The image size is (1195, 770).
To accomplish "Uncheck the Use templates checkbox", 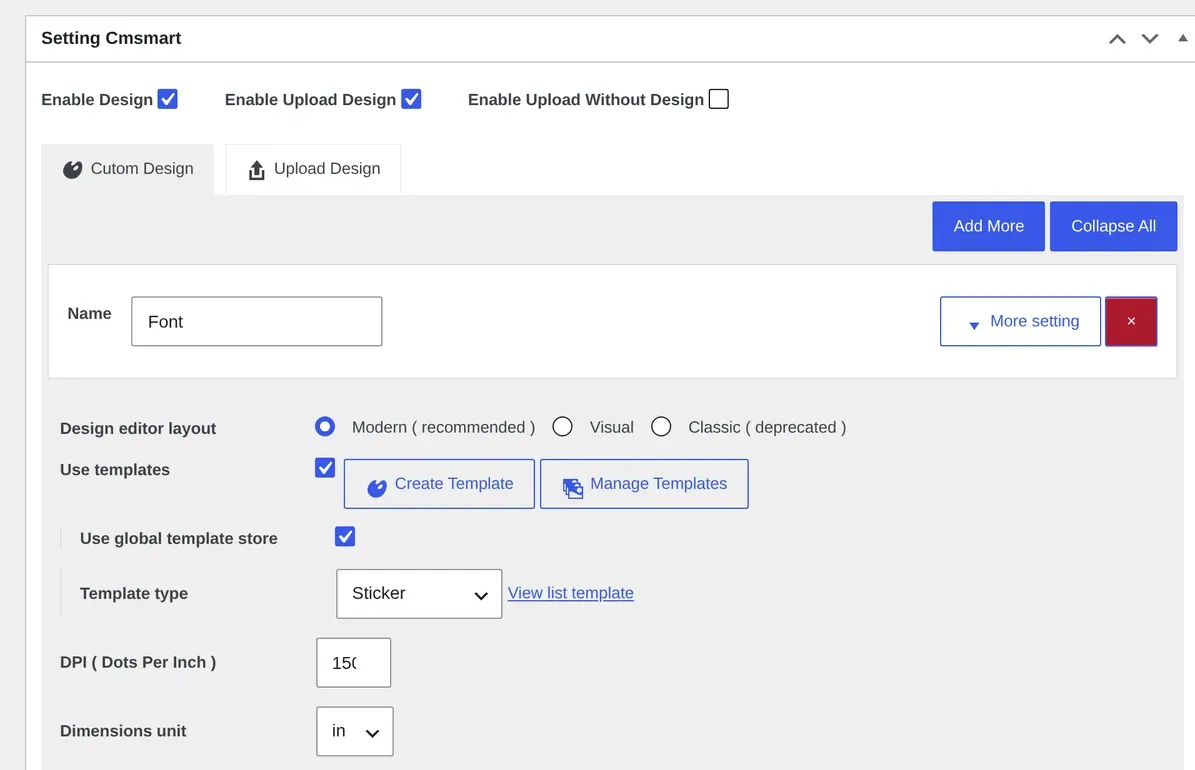I will pos(325,468).
